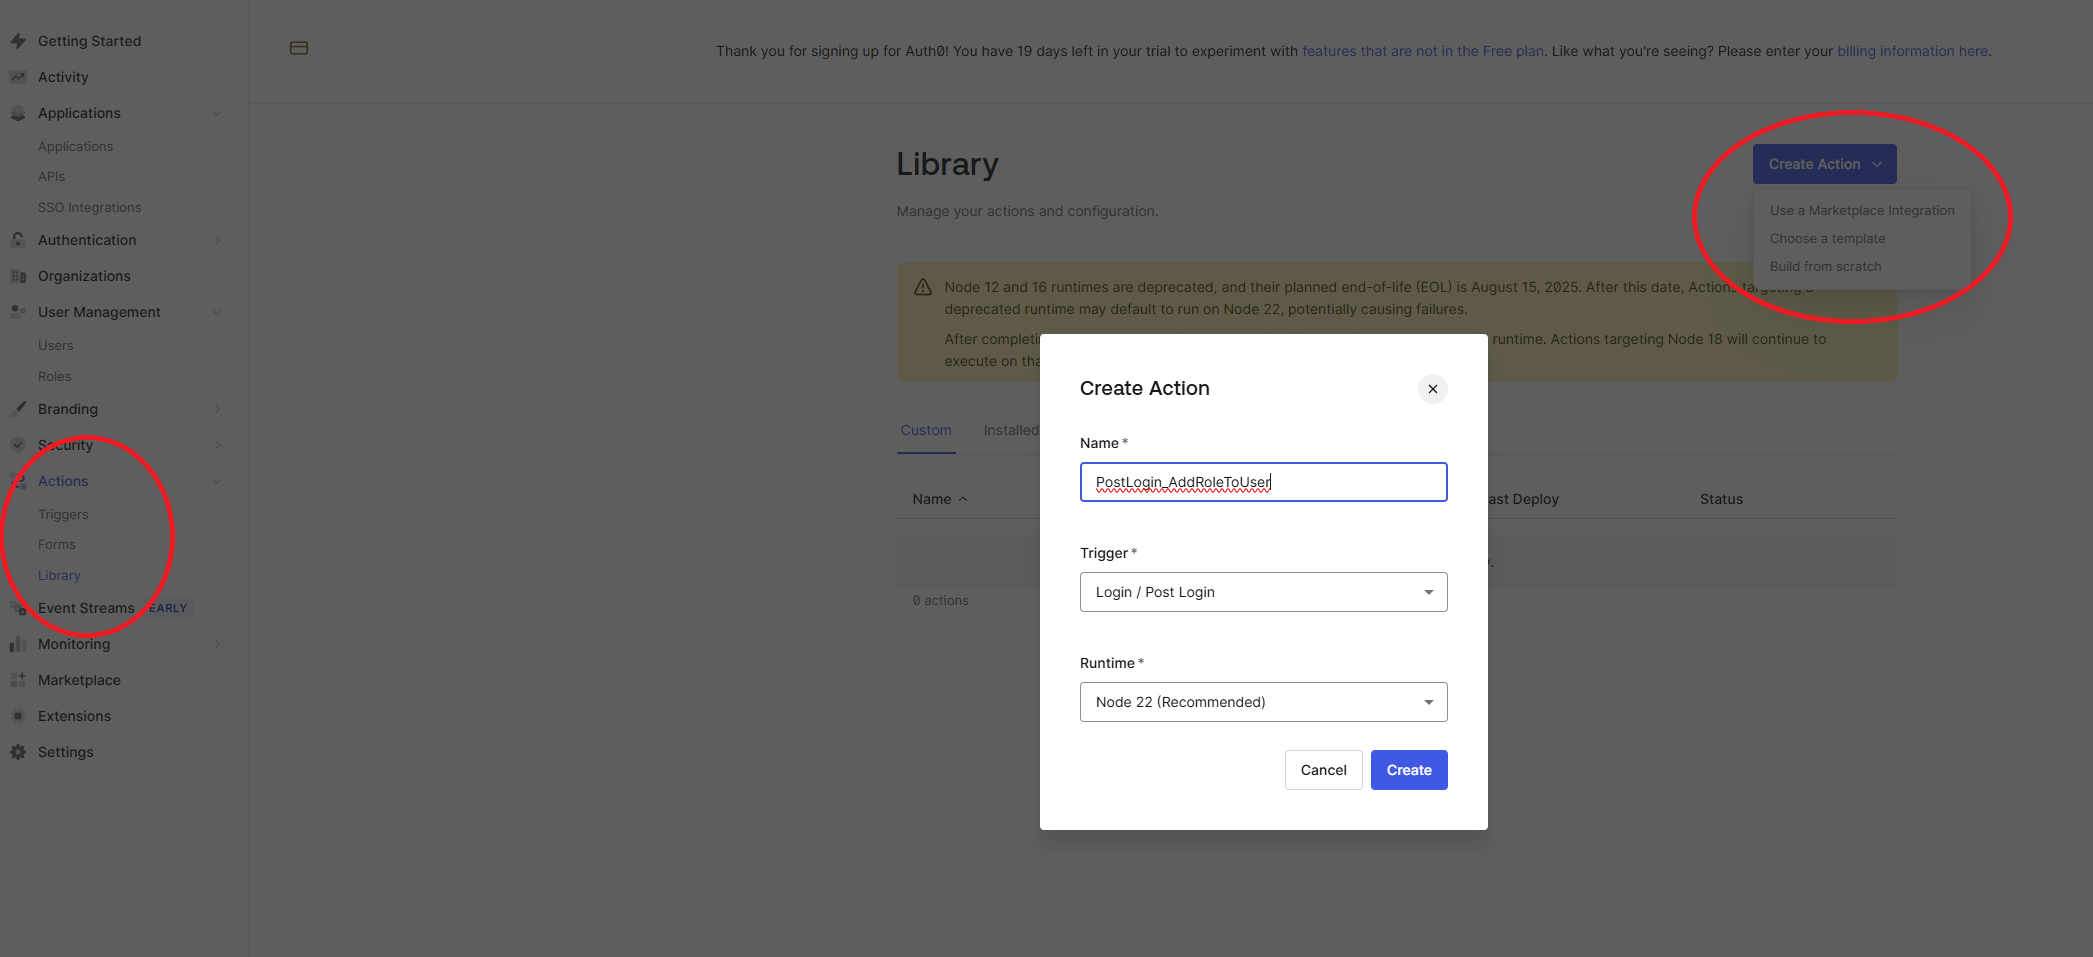
Task: Collapse the User Management section chevron
Action: coord(217,312)
